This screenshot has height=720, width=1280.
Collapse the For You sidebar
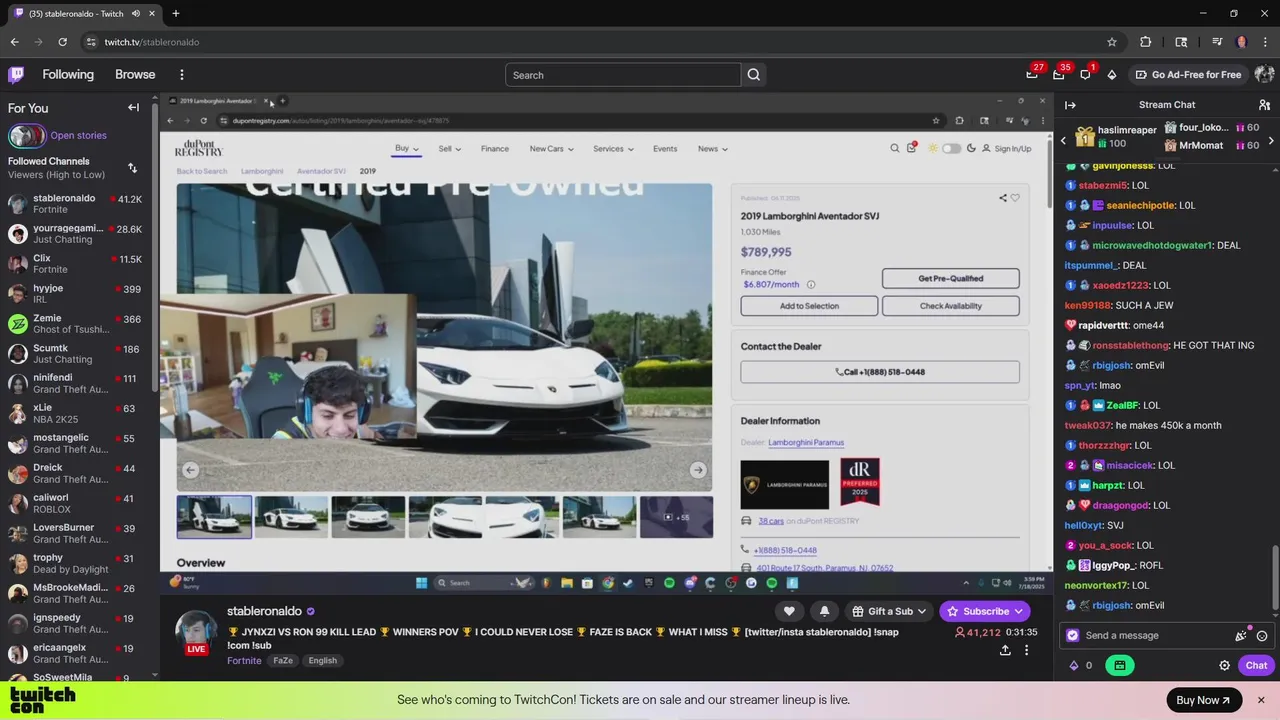[x=133, y=107]
